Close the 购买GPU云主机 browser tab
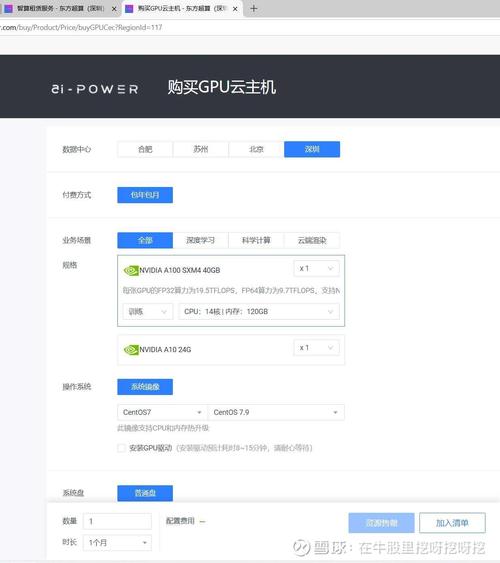The image size is (500, 563). click(235, 9)
